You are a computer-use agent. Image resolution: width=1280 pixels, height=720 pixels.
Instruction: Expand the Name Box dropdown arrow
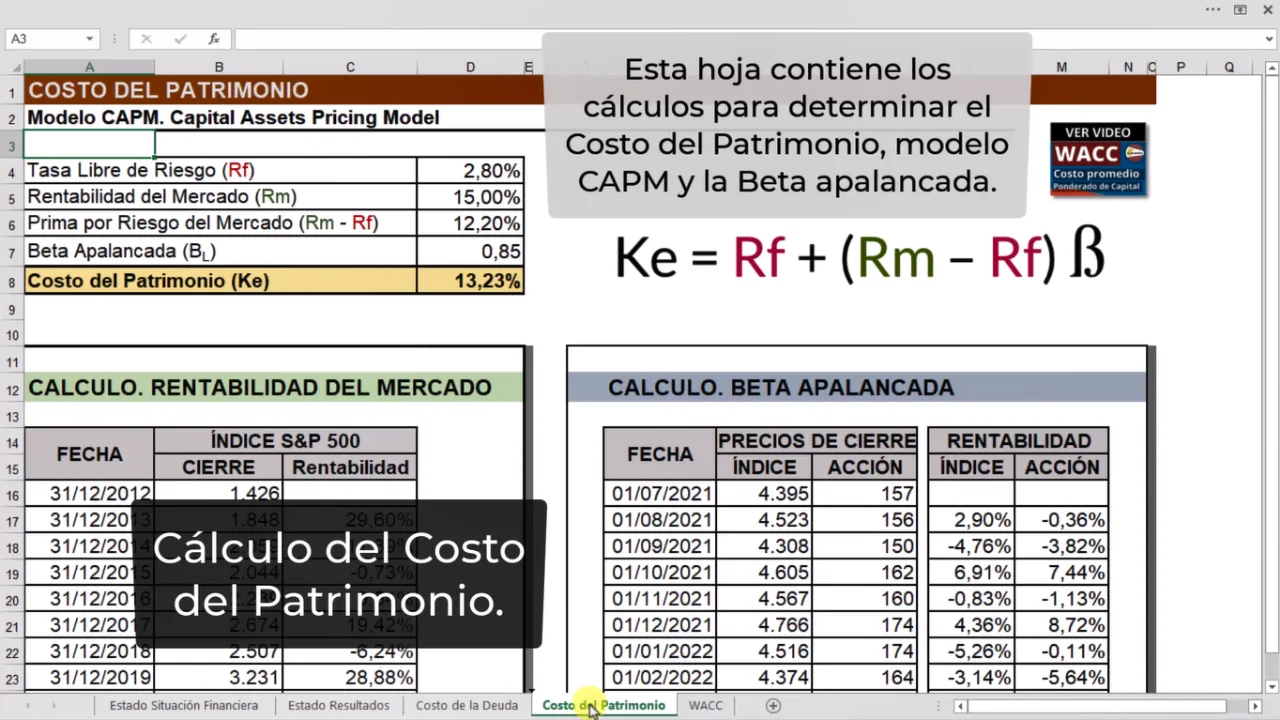point(89,39)
